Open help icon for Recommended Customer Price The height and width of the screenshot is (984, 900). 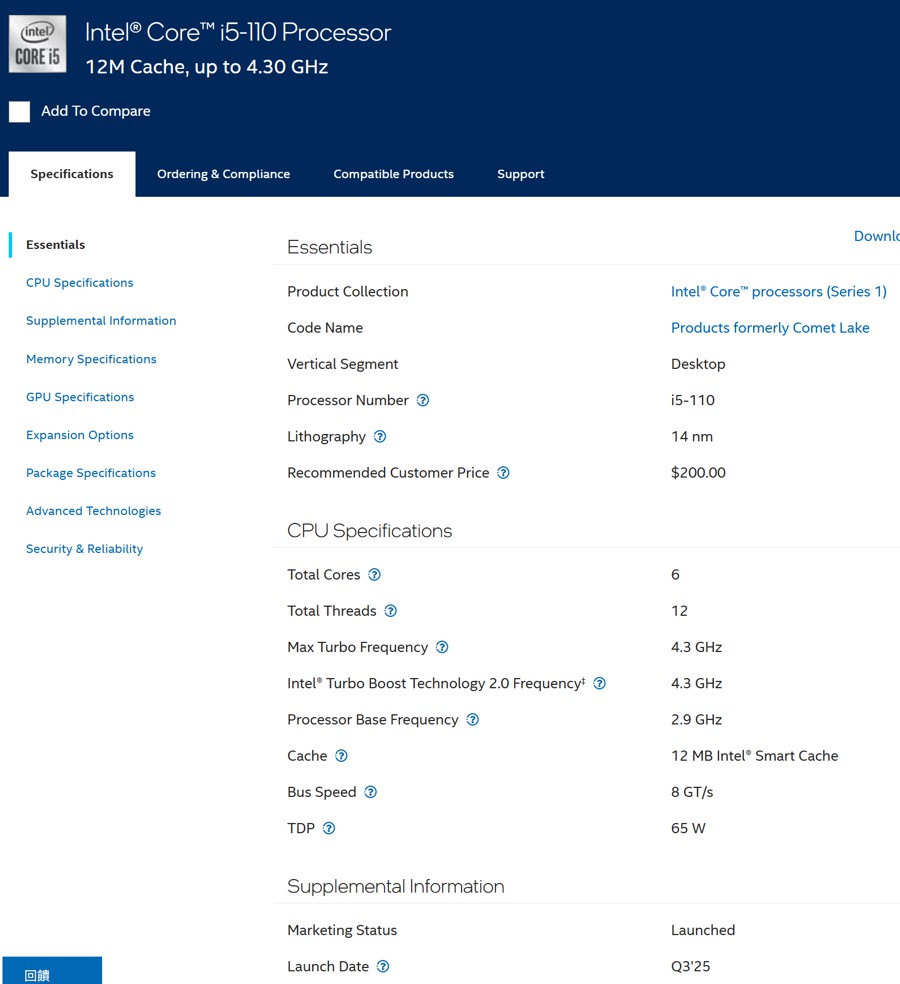[x=503, y=473]
